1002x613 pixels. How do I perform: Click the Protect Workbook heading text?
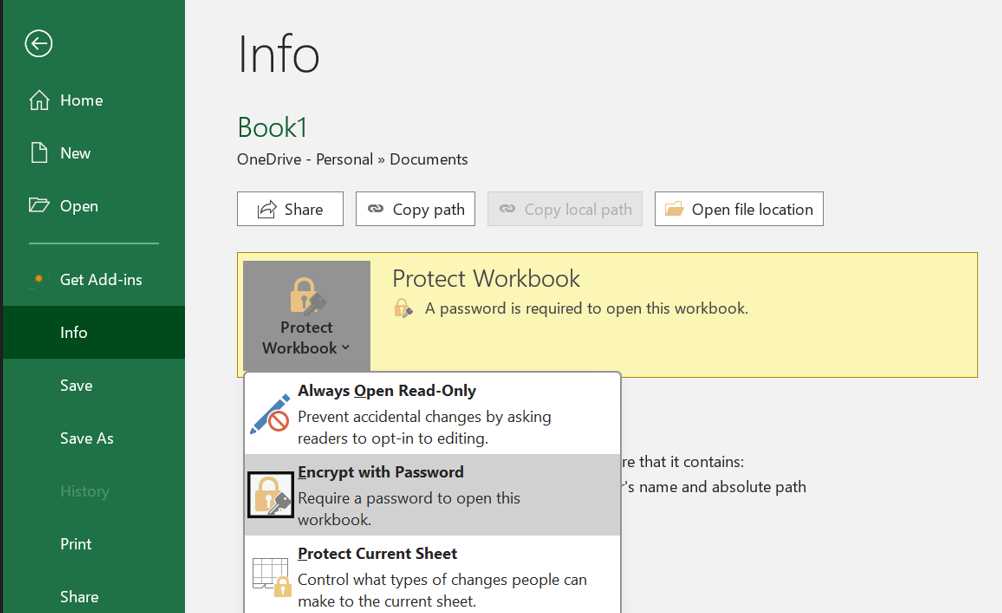(486, 279)
